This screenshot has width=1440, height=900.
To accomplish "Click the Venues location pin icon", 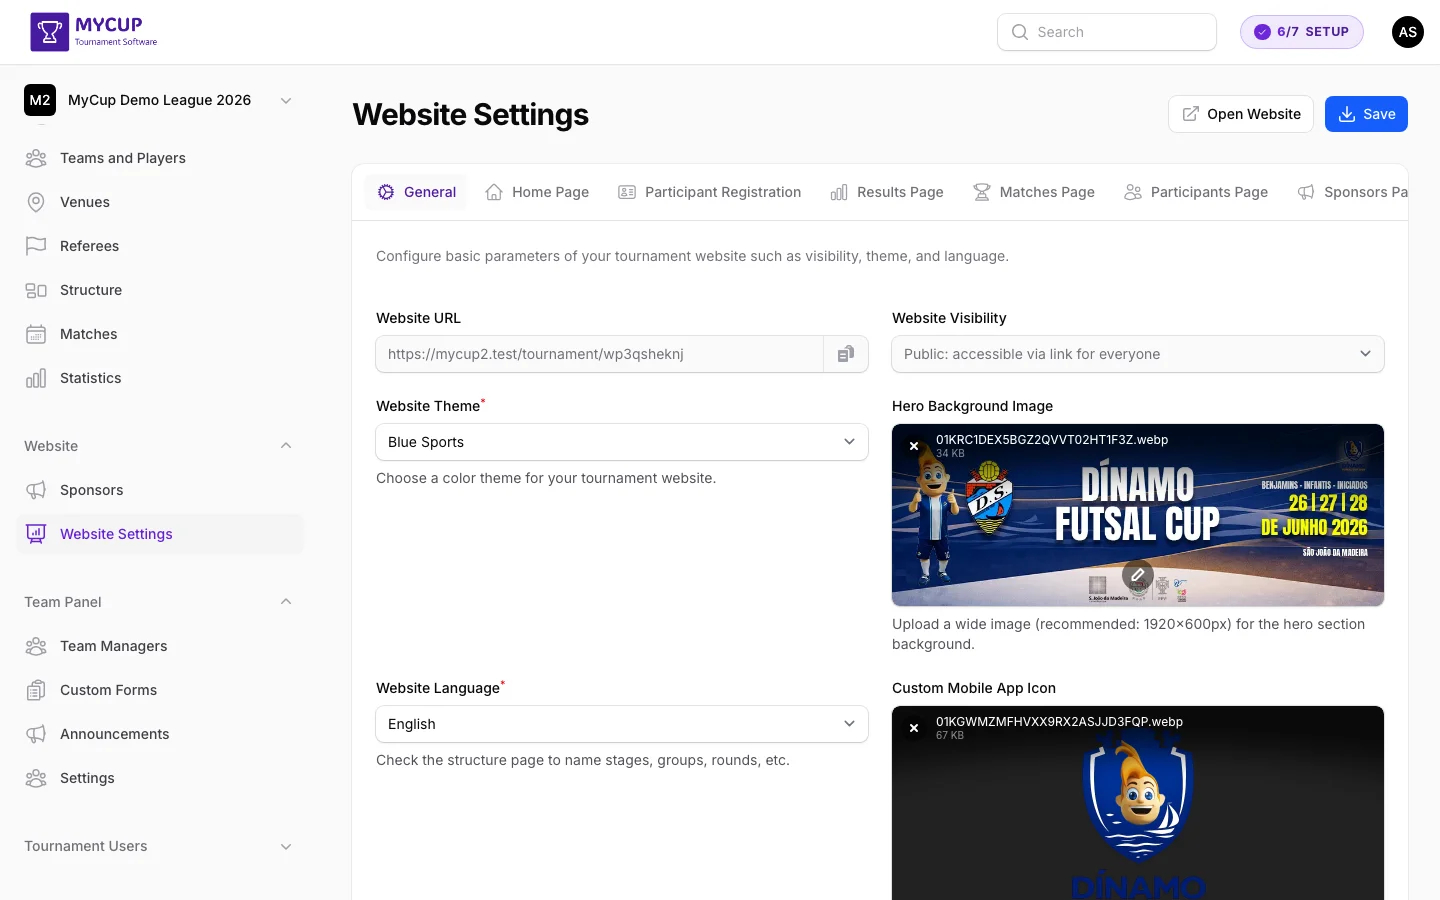I will point(36,202).
